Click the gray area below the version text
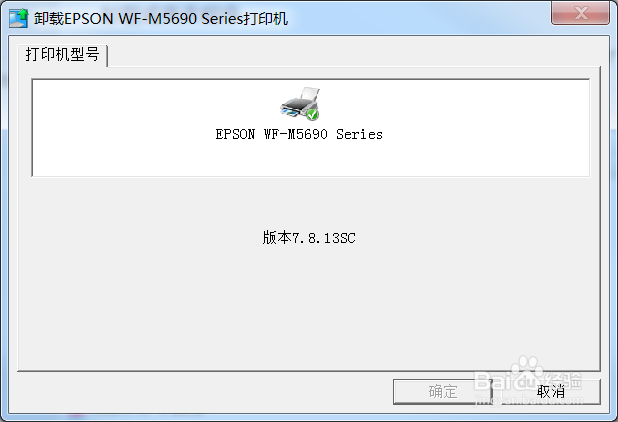This screenshot has width=618, height=422. tap(309, 307)
